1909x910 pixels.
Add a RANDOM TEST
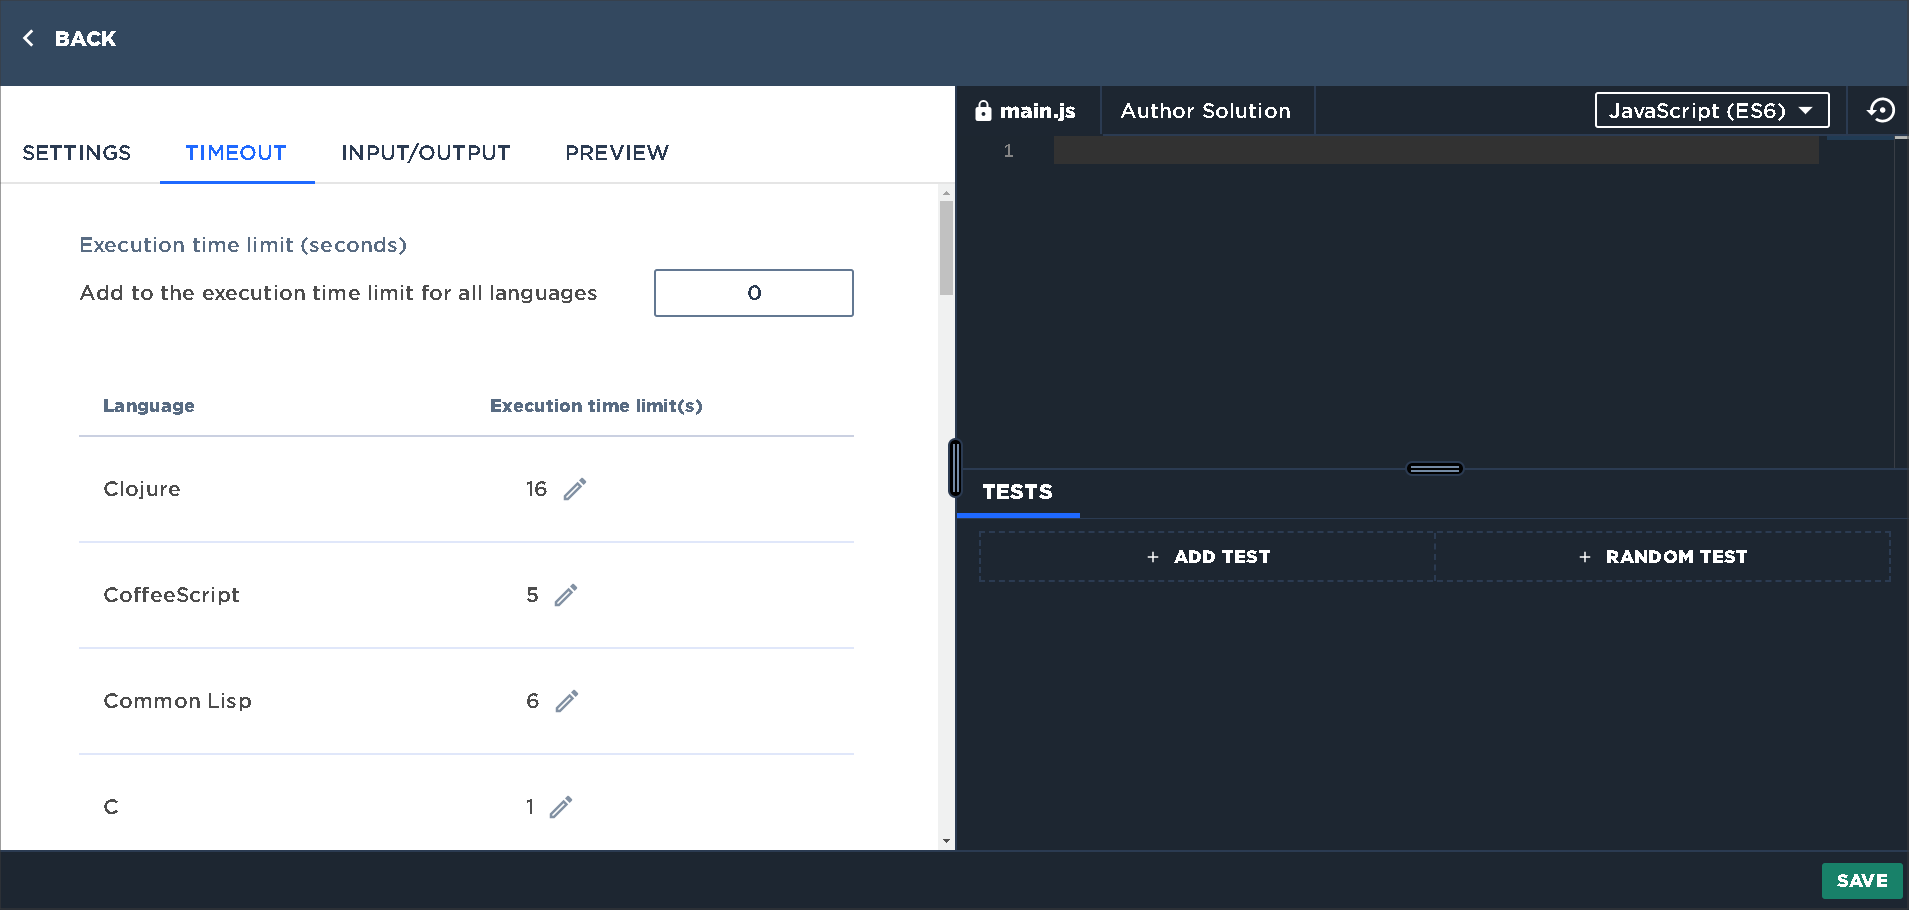click(x=1663, y=556)
